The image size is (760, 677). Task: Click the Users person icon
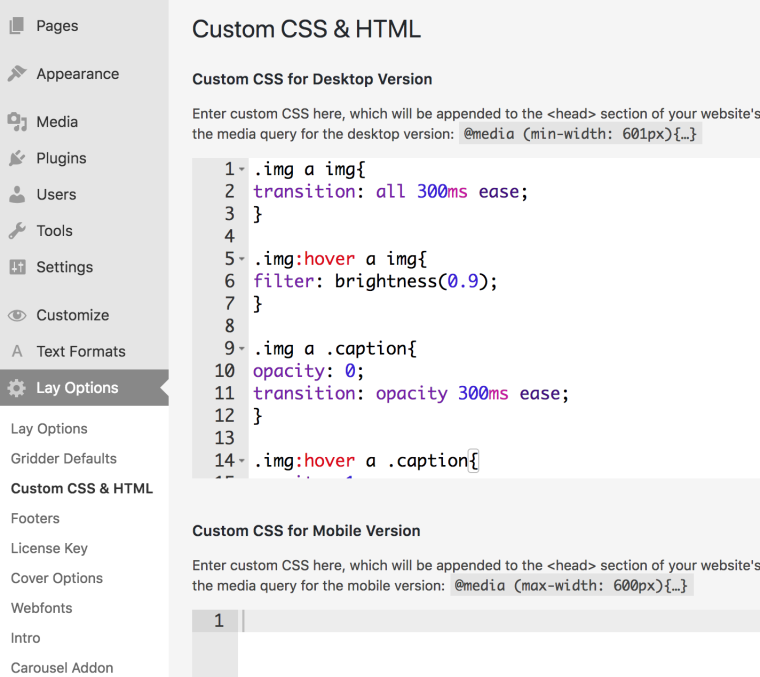click(x=17, y=195)
